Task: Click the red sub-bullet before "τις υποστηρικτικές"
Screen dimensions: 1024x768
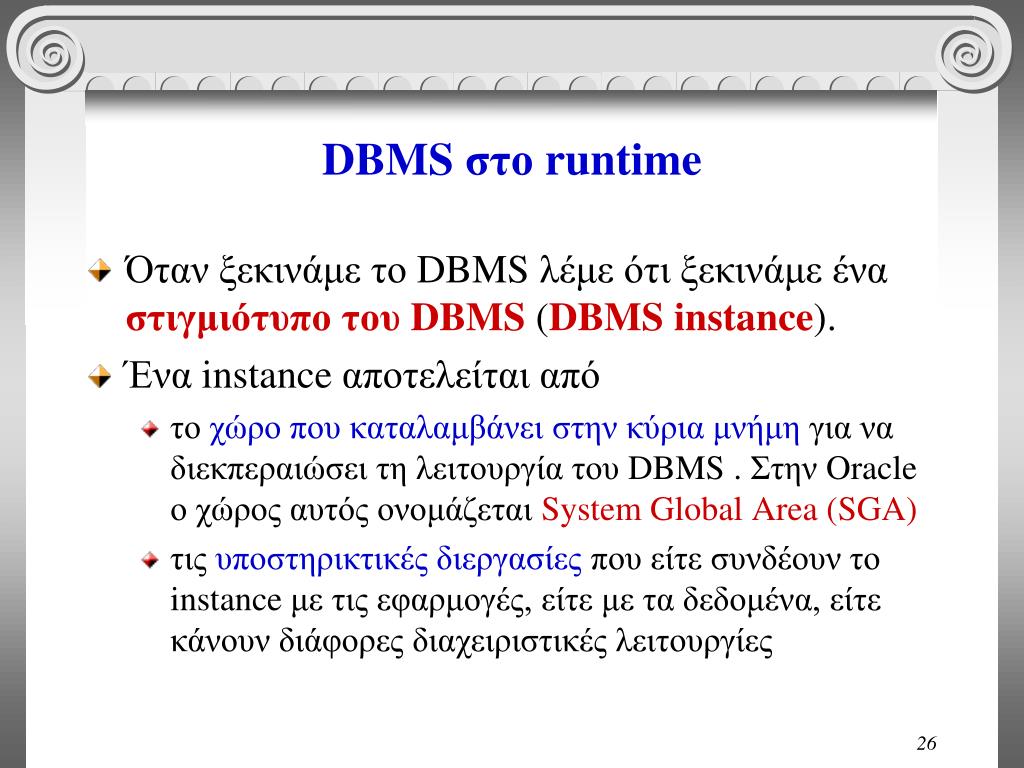Action: (x=150, y=560)
